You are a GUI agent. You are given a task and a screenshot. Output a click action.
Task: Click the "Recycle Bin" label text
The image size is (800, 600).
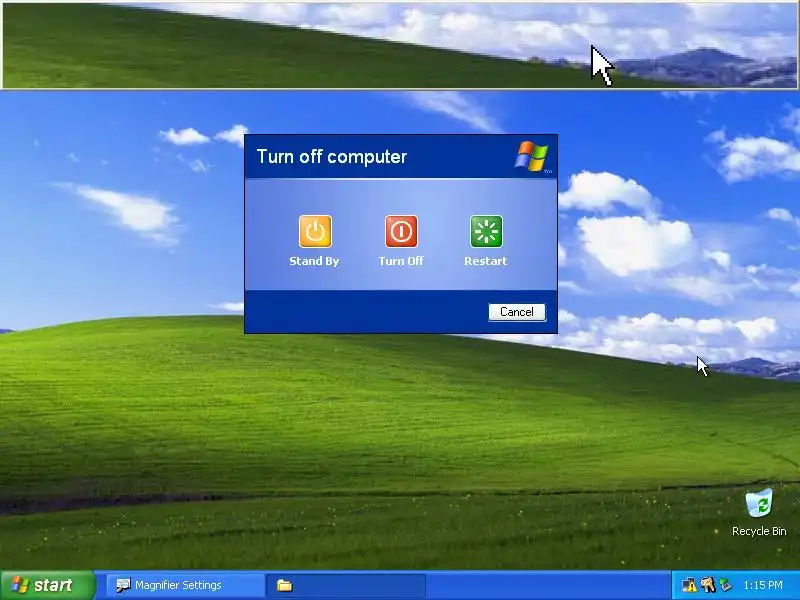(759, 531)
